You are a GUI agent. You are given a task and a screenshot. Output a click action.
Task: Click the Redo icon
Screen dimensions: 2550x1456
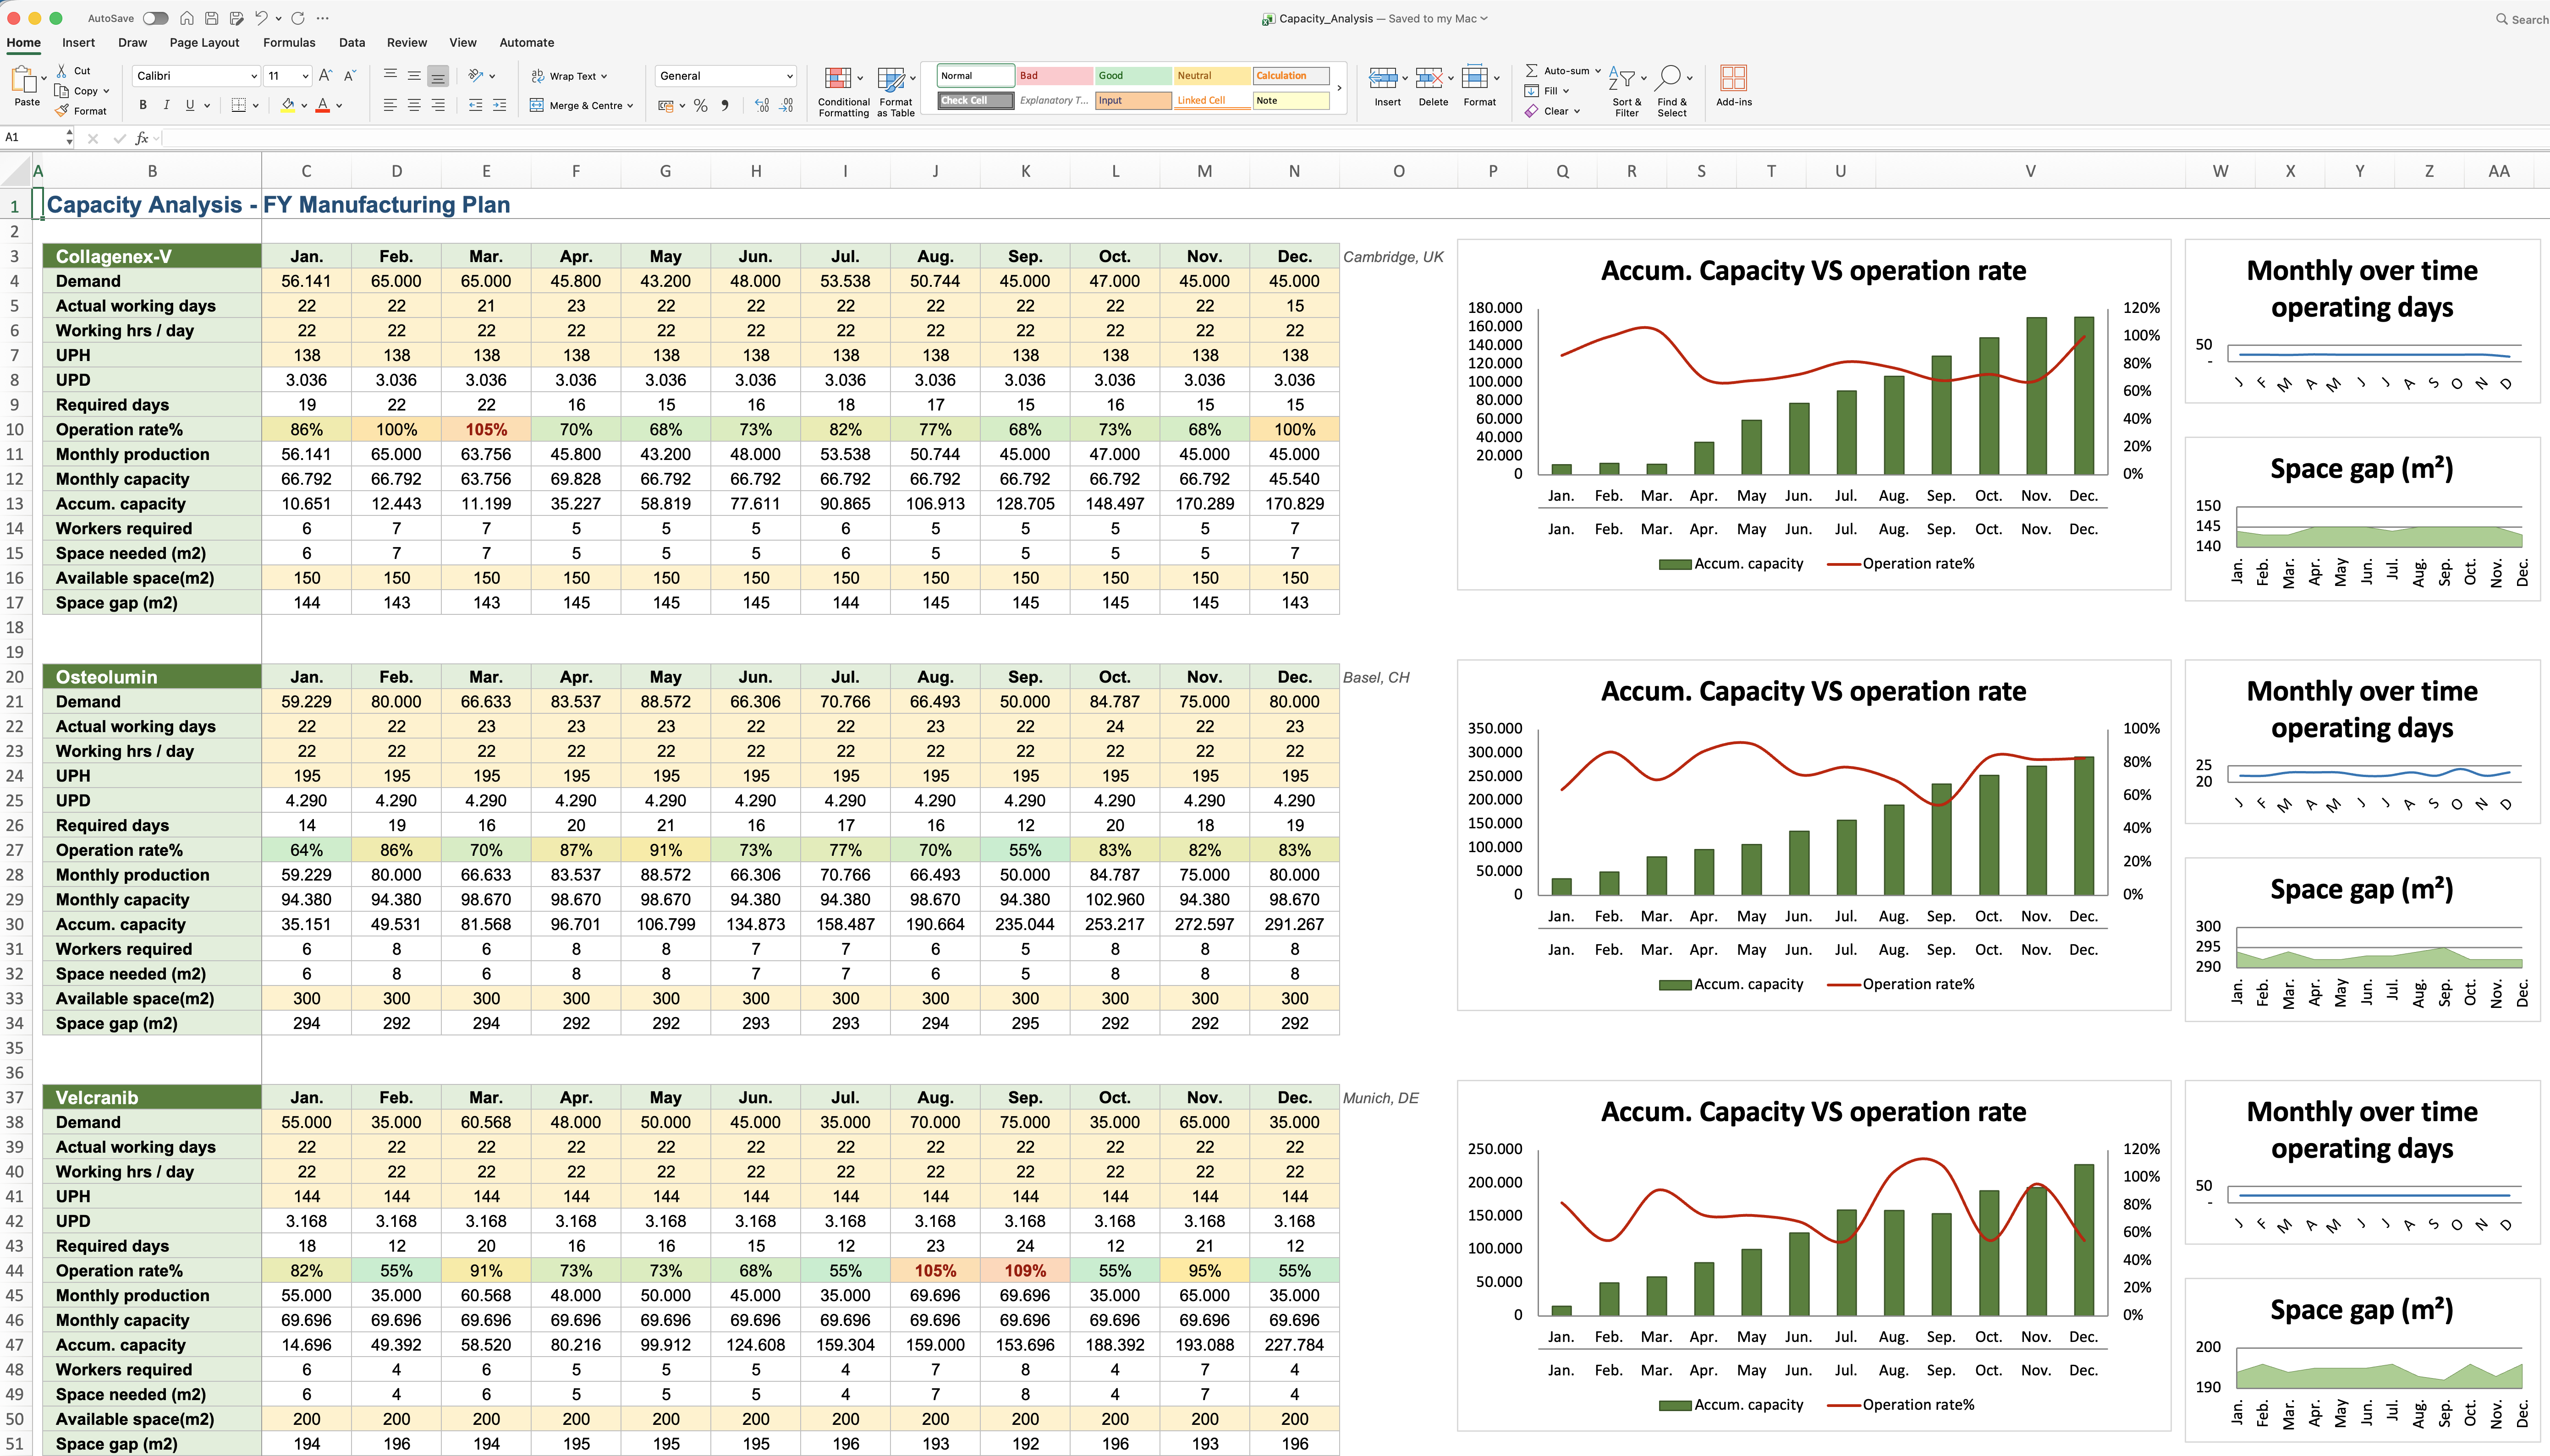(298, 18)
